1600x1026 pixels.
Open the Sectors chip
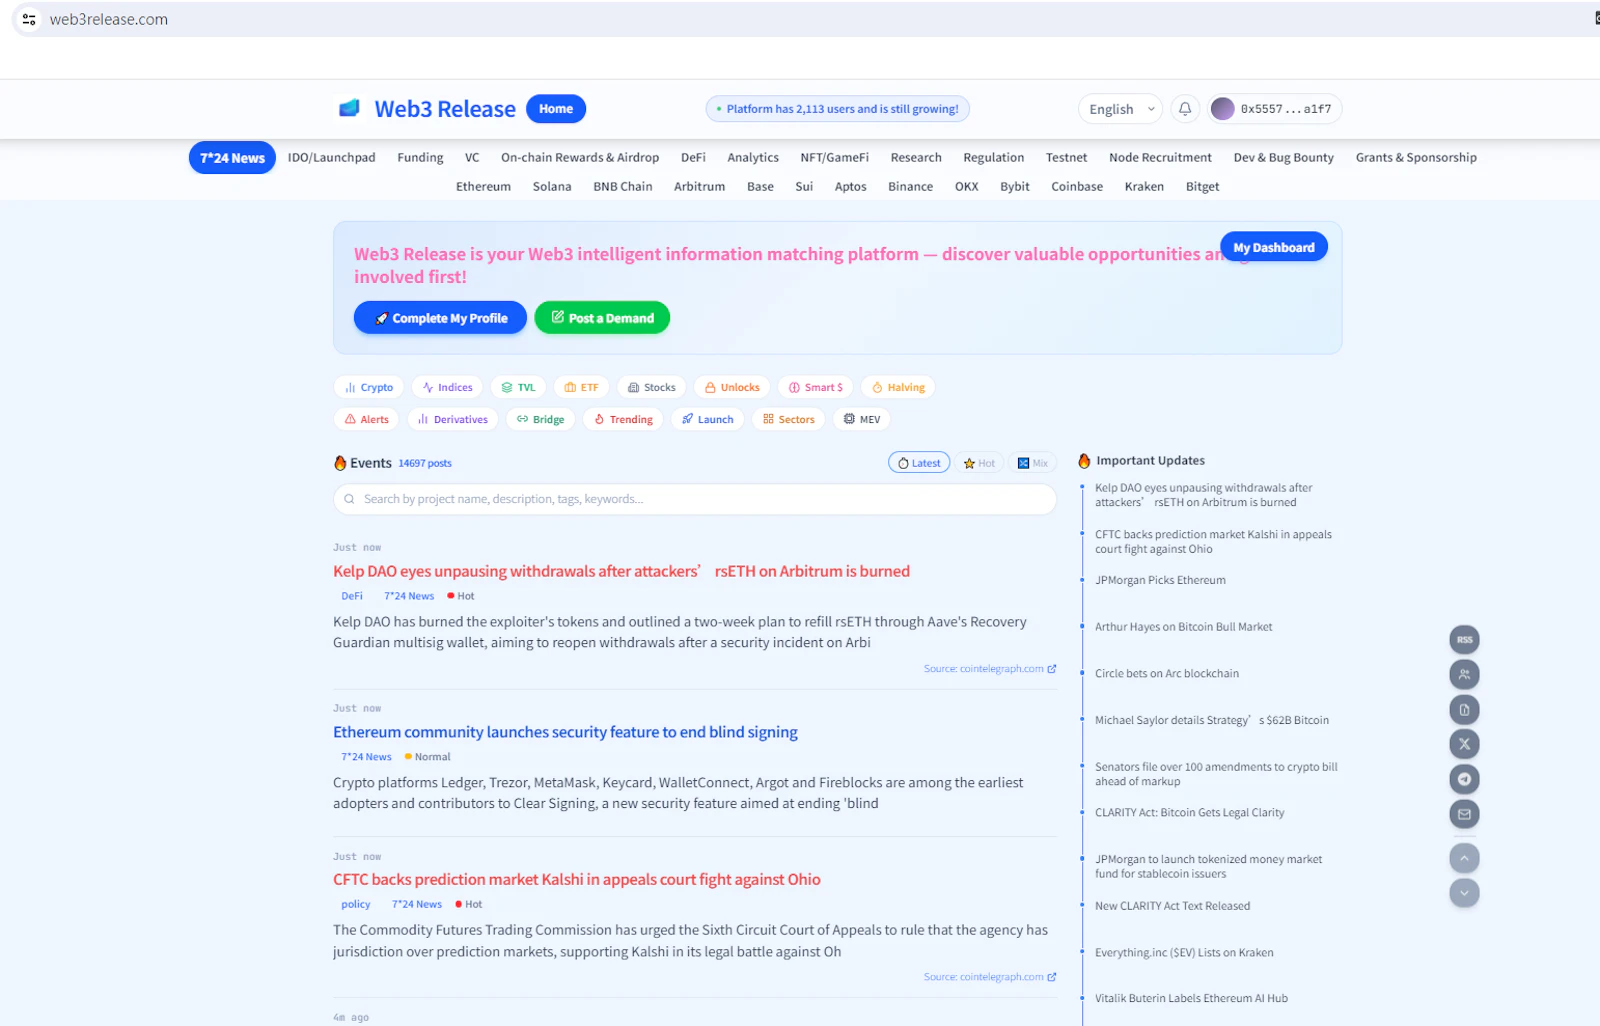[x=788, y=419]
